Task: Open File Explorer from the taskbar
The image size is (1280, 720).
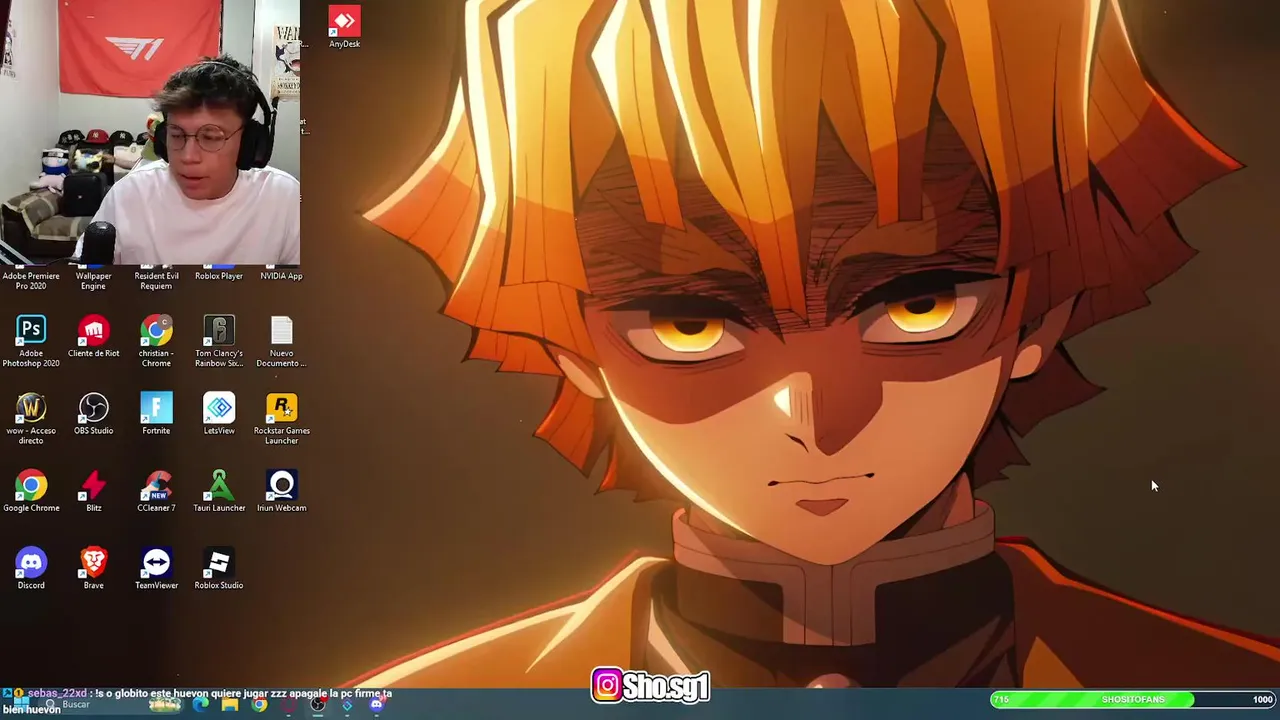Action: tap(230, 705)
